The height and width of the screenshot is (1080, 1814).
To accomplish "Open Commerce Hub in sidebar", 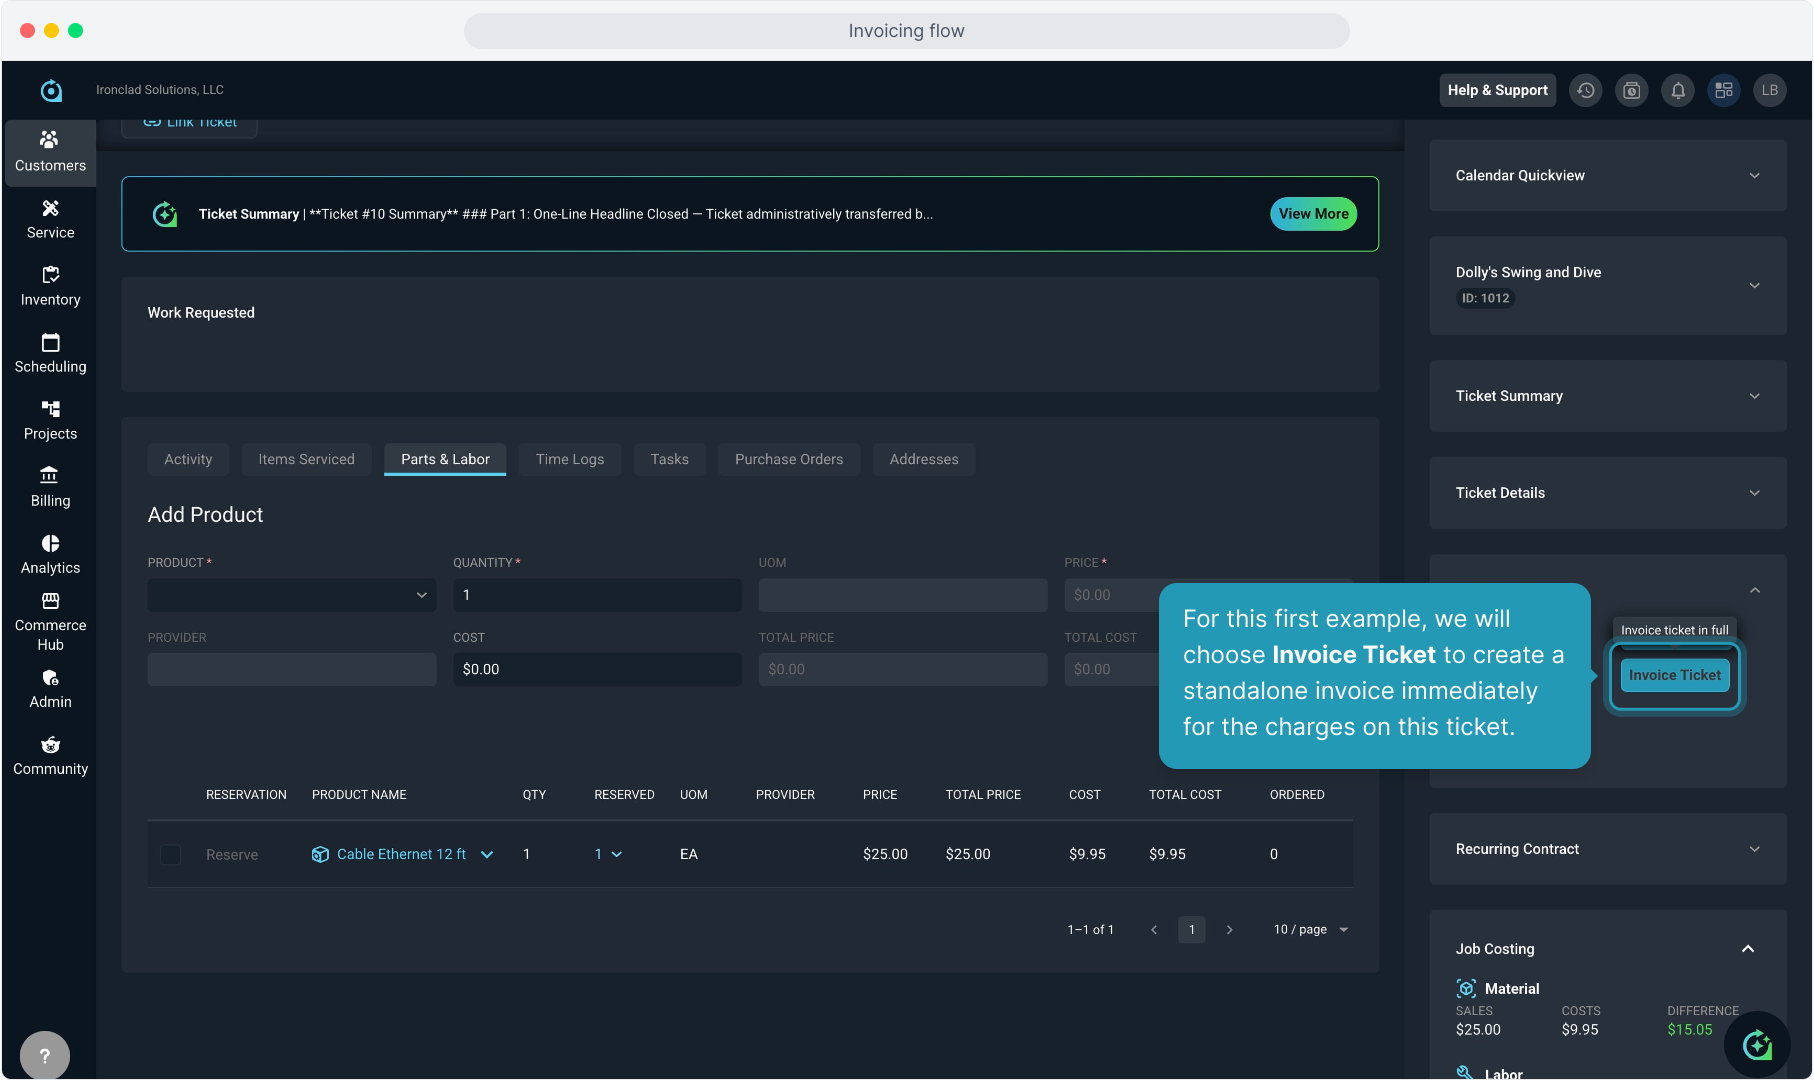I will pos(50,622).
